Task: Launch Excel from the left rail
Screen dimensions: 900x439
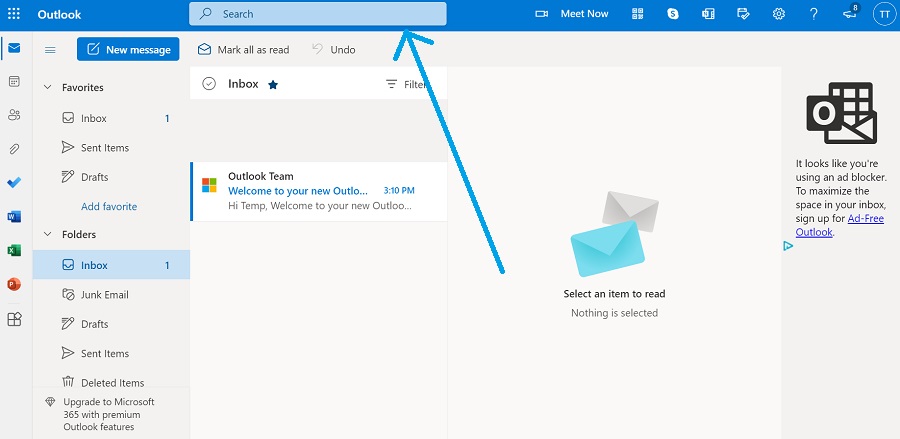Action: pos(14,250)
